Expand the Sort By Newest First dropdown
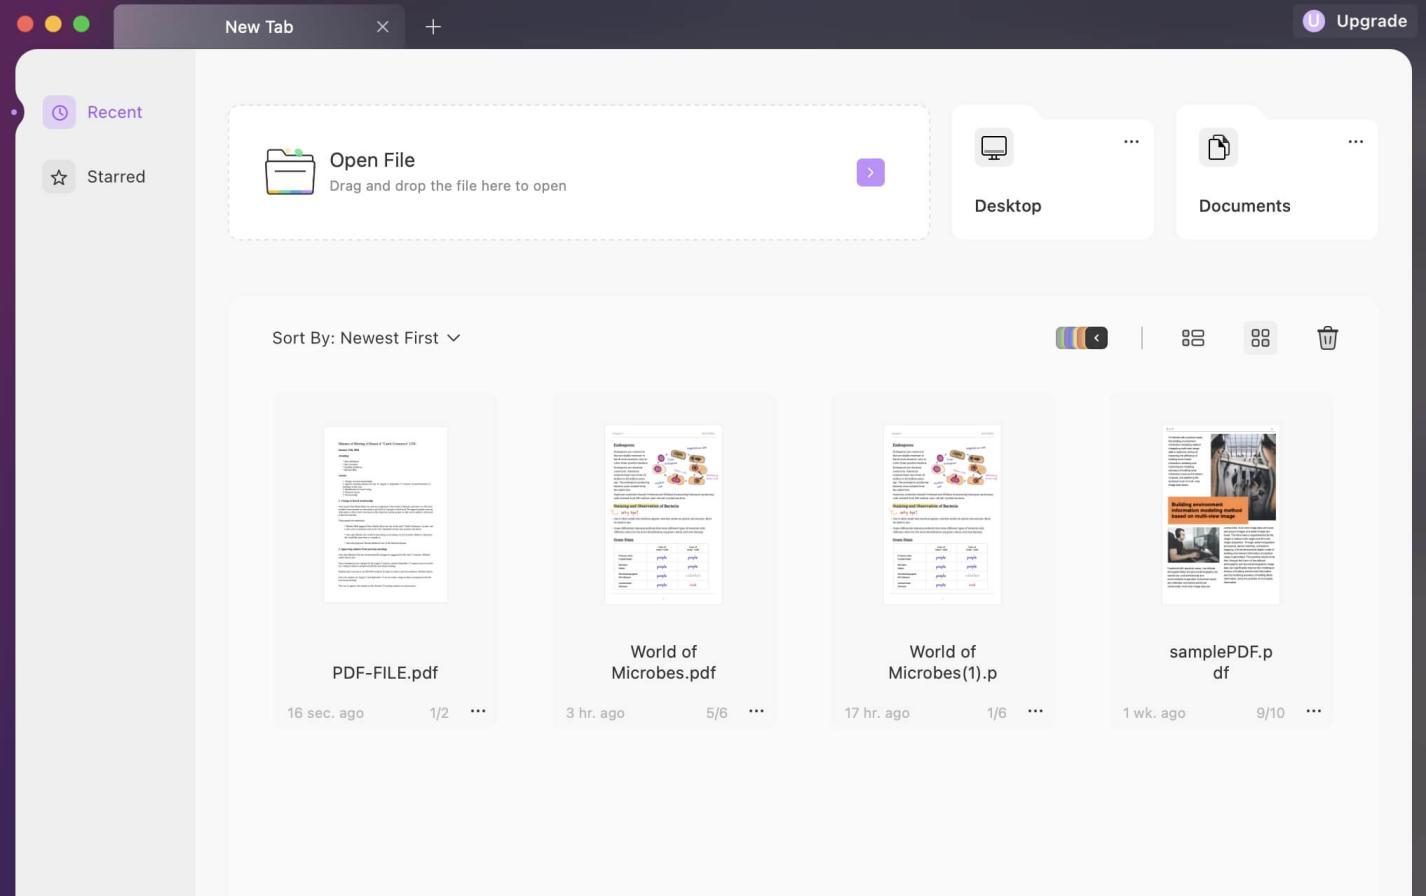This screenshot has height=896, width=1426. point(366,338)
